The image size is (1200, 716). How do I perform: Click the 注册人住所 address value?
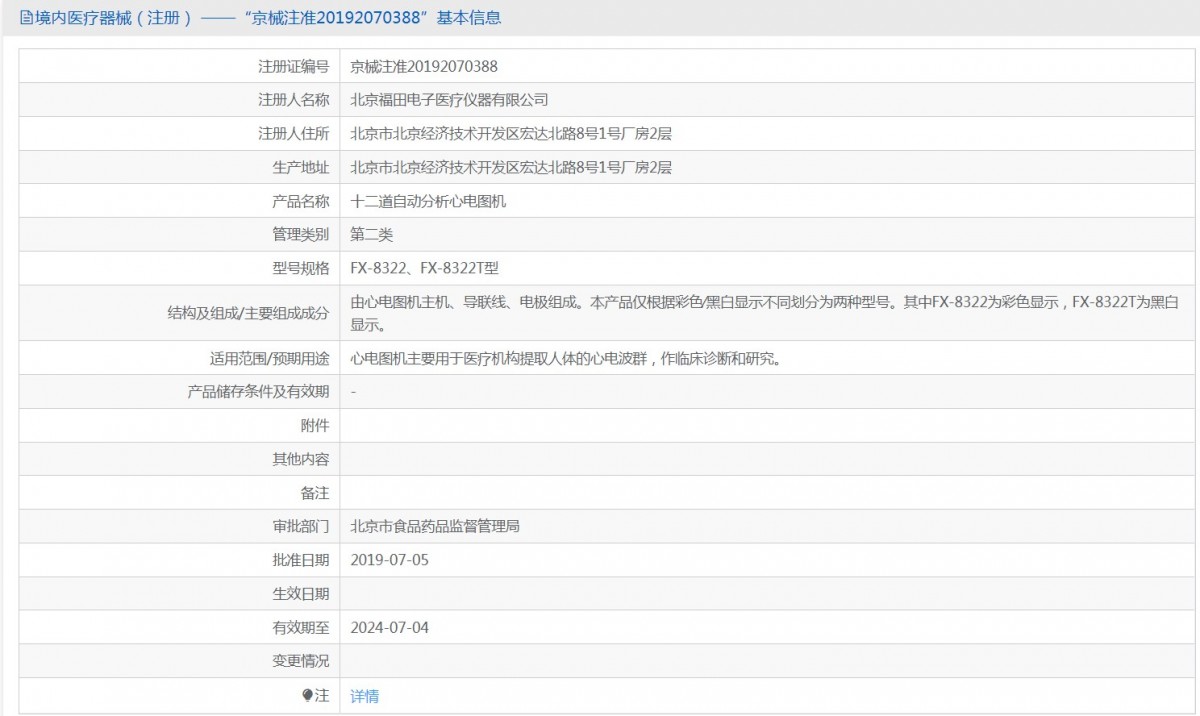pos(511,134)
